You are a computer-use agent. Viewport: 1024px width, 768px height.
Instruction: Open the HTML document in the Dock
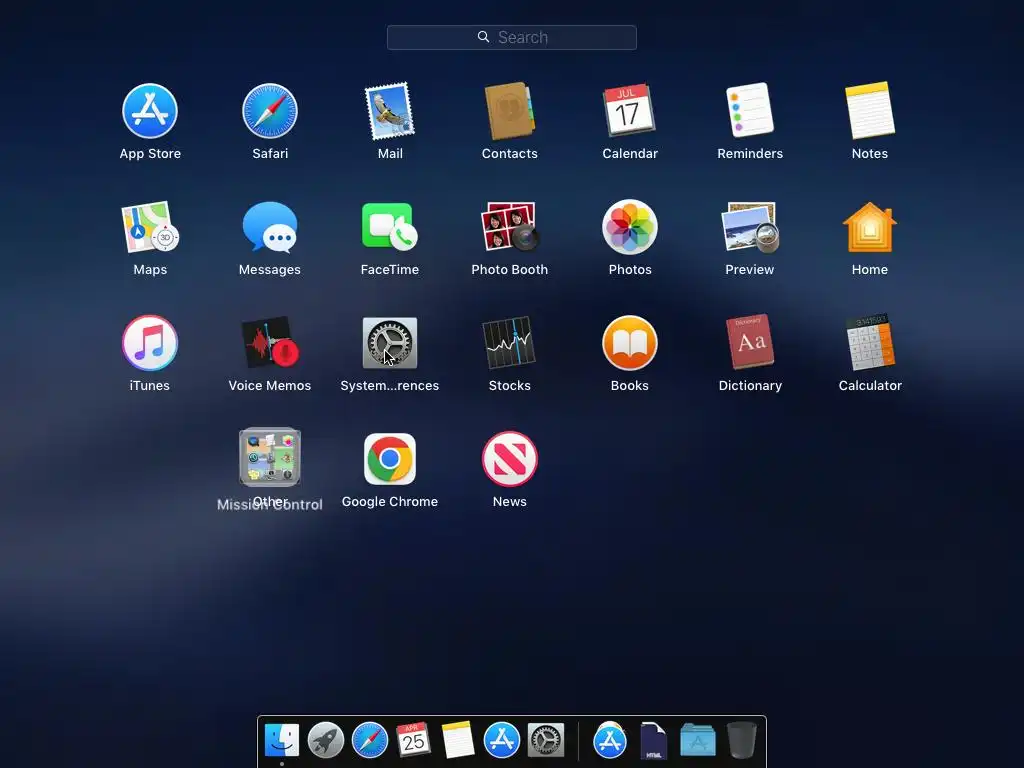point(654,741)
